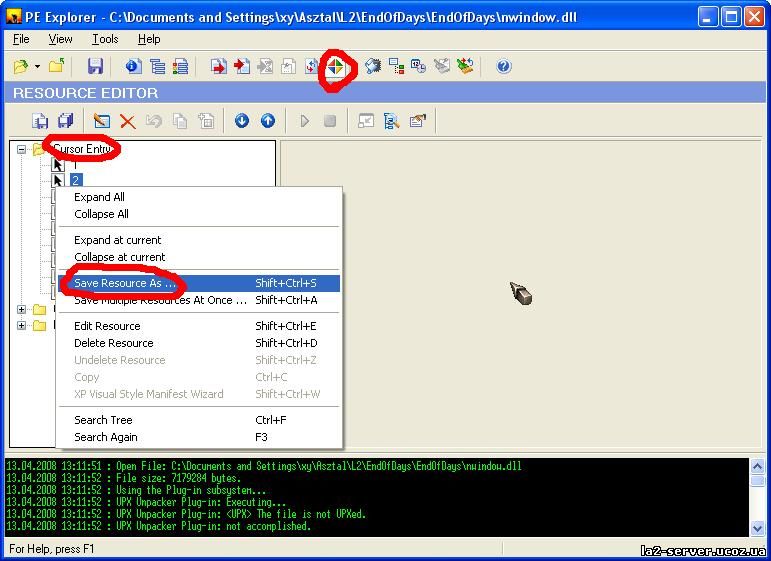This screenshot has width=771, height=561.
Task: Click the greyed play triangle button
Action: 304,121
